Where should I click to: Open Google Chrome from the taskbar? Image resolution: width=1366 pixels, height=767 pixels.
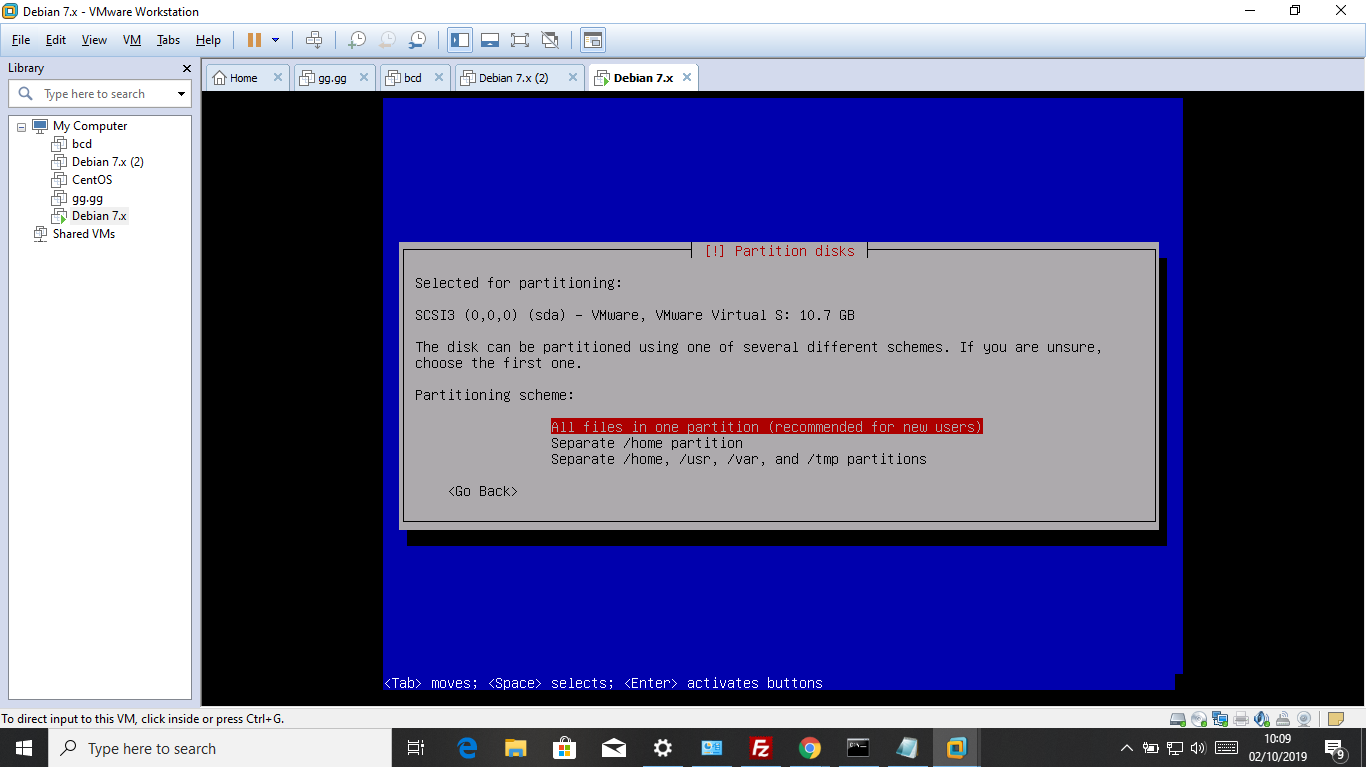810,748
